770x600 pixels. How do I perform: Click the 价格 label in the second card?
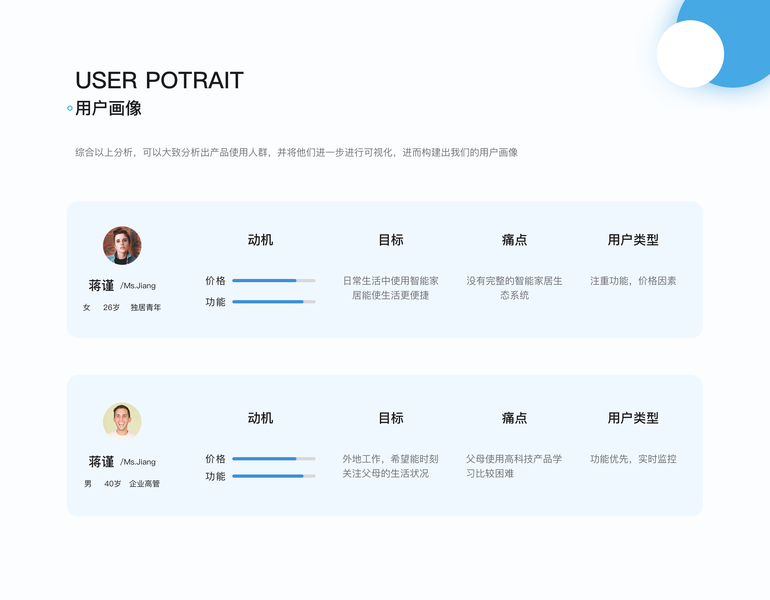point(215,459)
